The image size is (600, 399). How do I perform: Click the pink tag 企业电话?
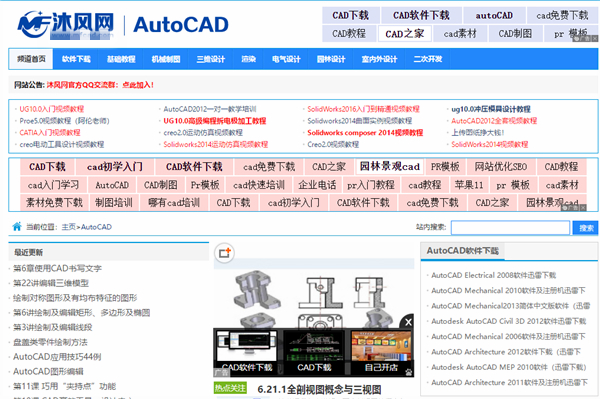tap(317, 185)
